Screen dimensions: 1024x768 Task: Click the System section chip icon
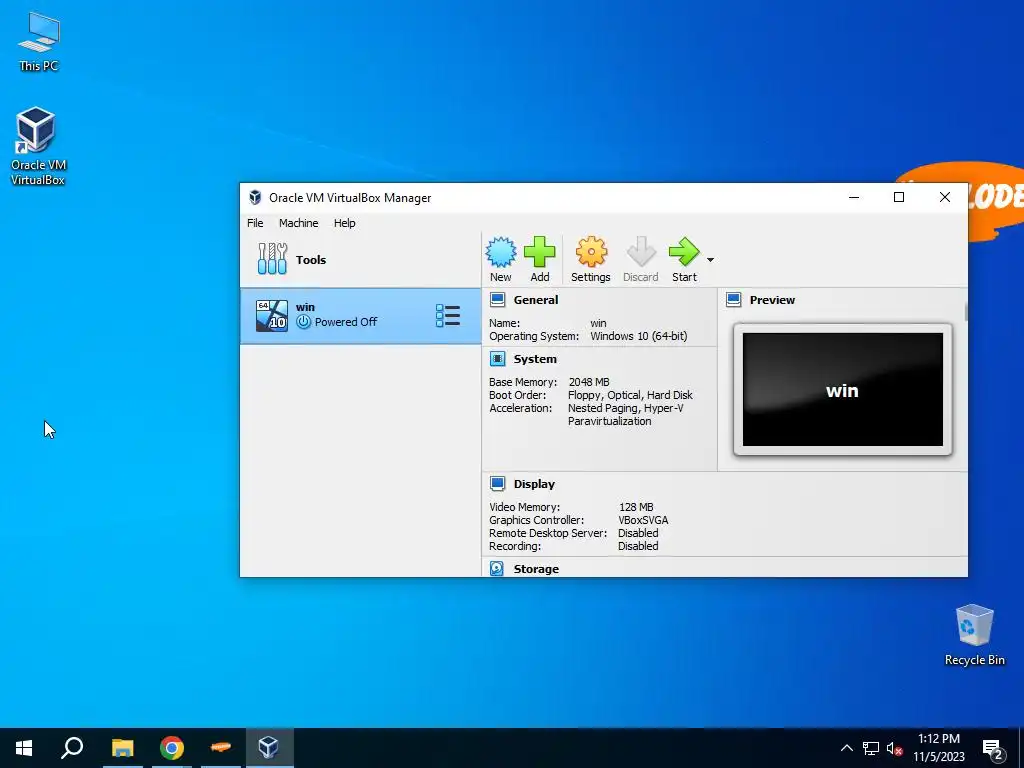(x=498, y=359)
